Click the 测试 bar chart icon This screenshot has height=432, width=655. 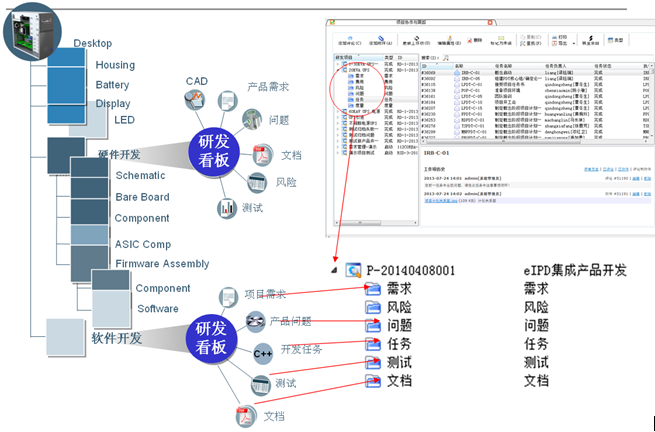[x=225, y=208]
